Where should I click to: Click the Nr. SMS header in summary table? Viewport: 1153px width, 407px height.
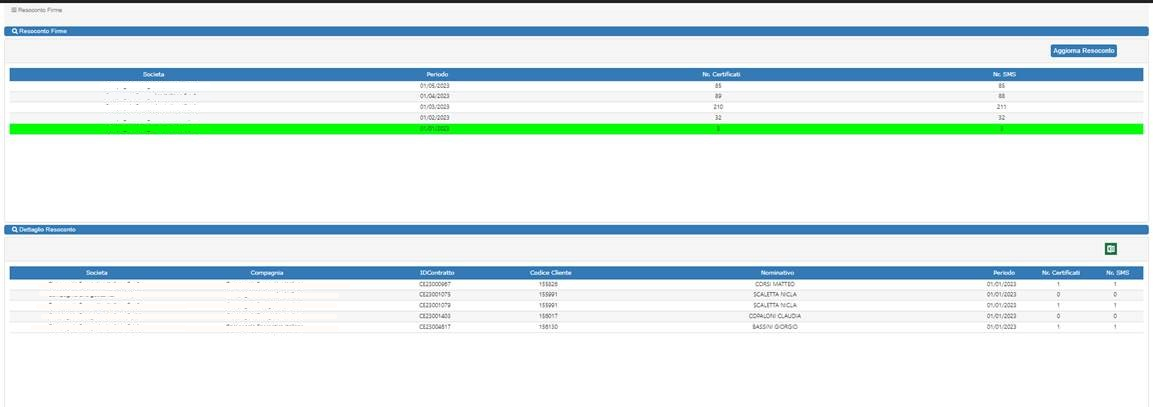pyautogui.click(x=1004, y=75)
